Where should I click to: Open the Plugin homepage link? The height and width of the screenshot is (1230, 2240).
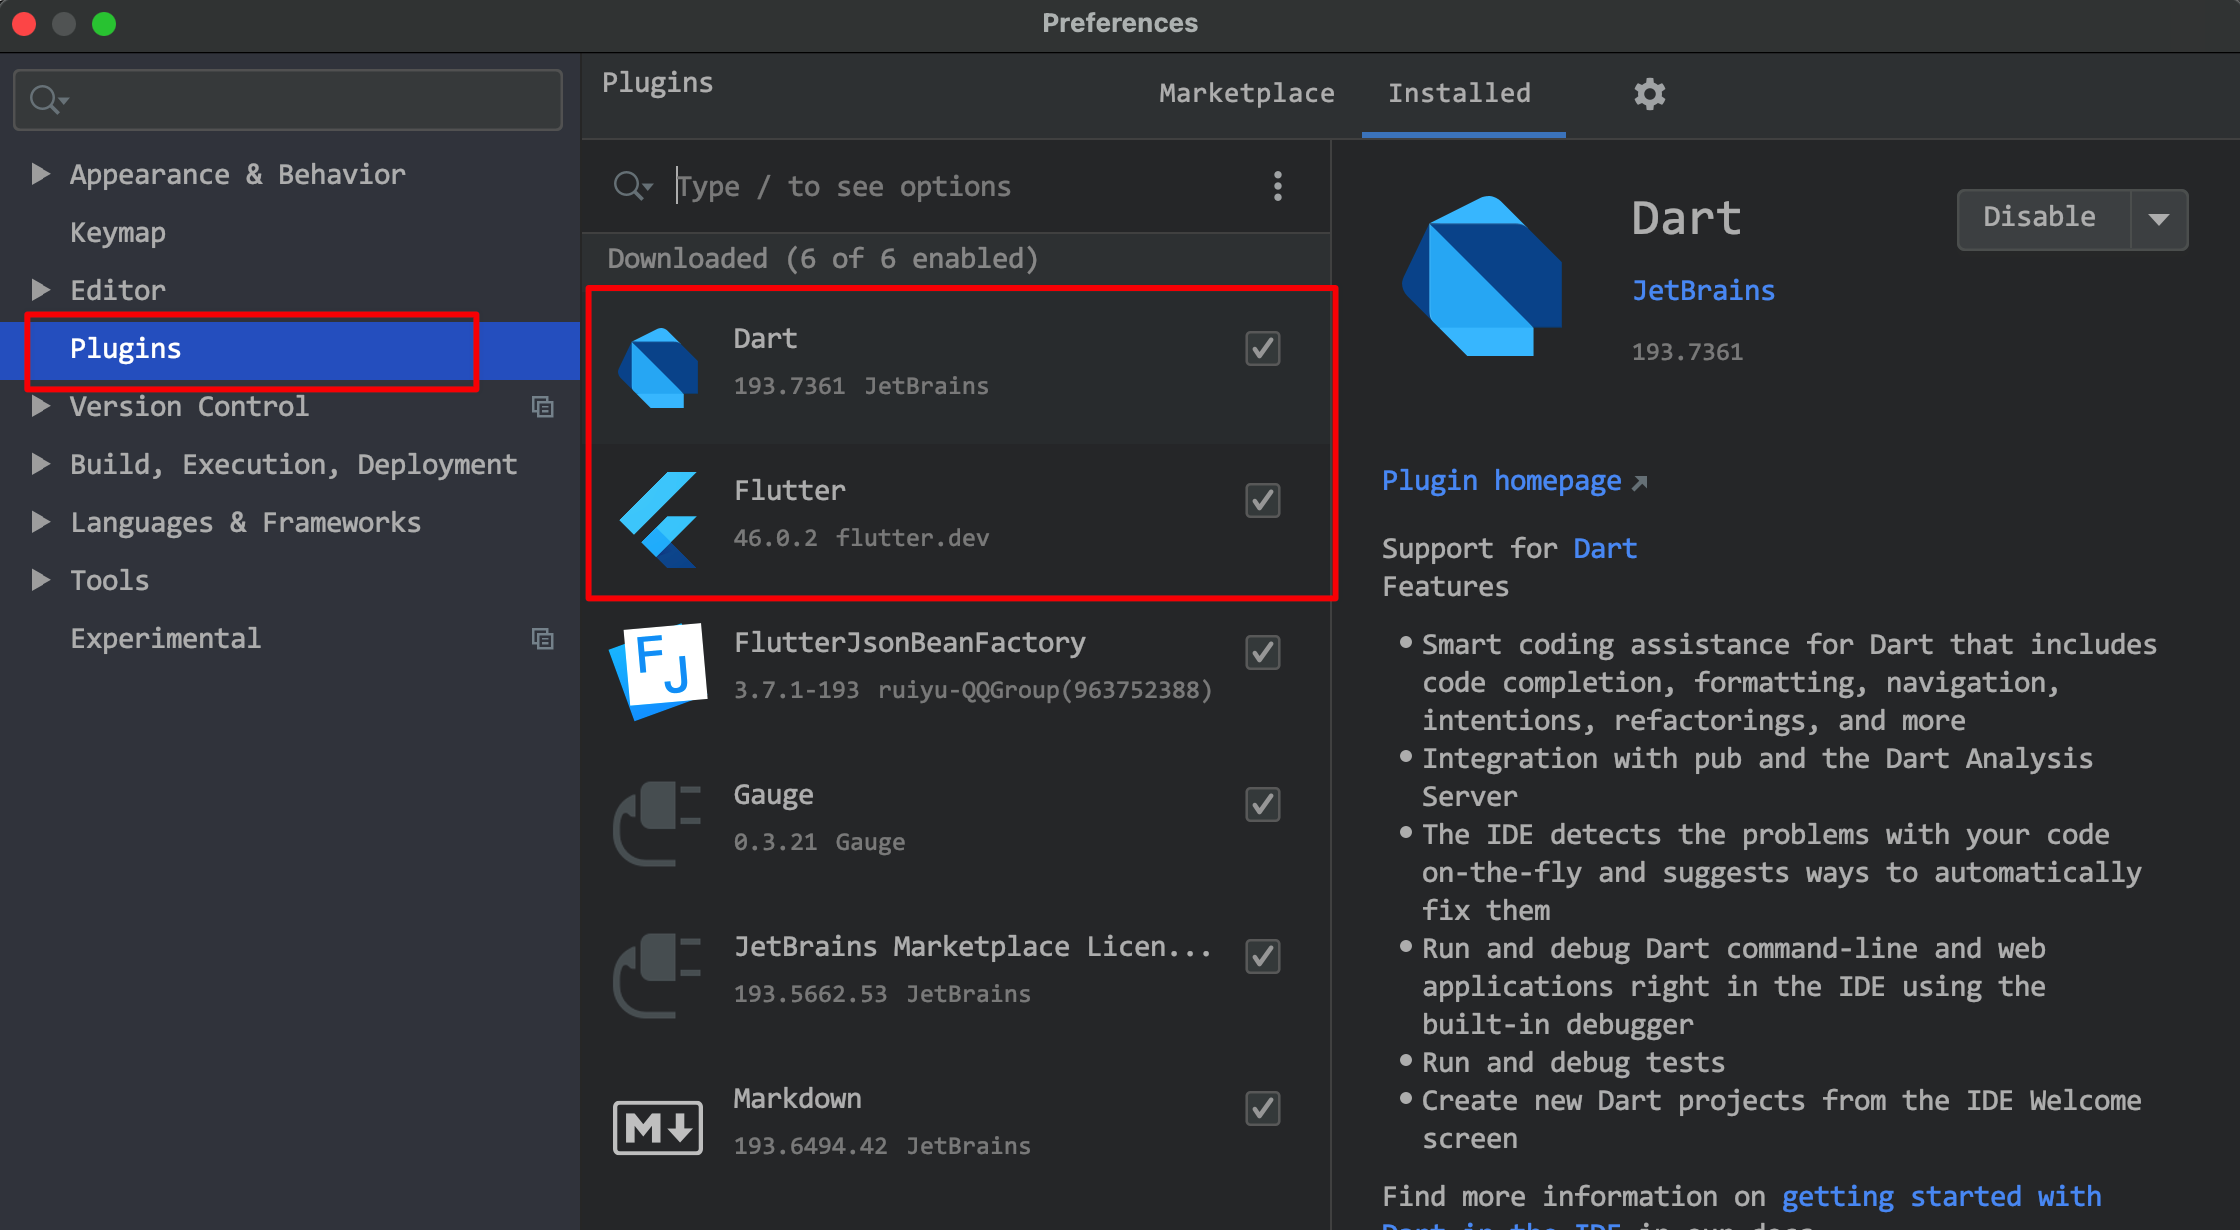pos(1501,482)
